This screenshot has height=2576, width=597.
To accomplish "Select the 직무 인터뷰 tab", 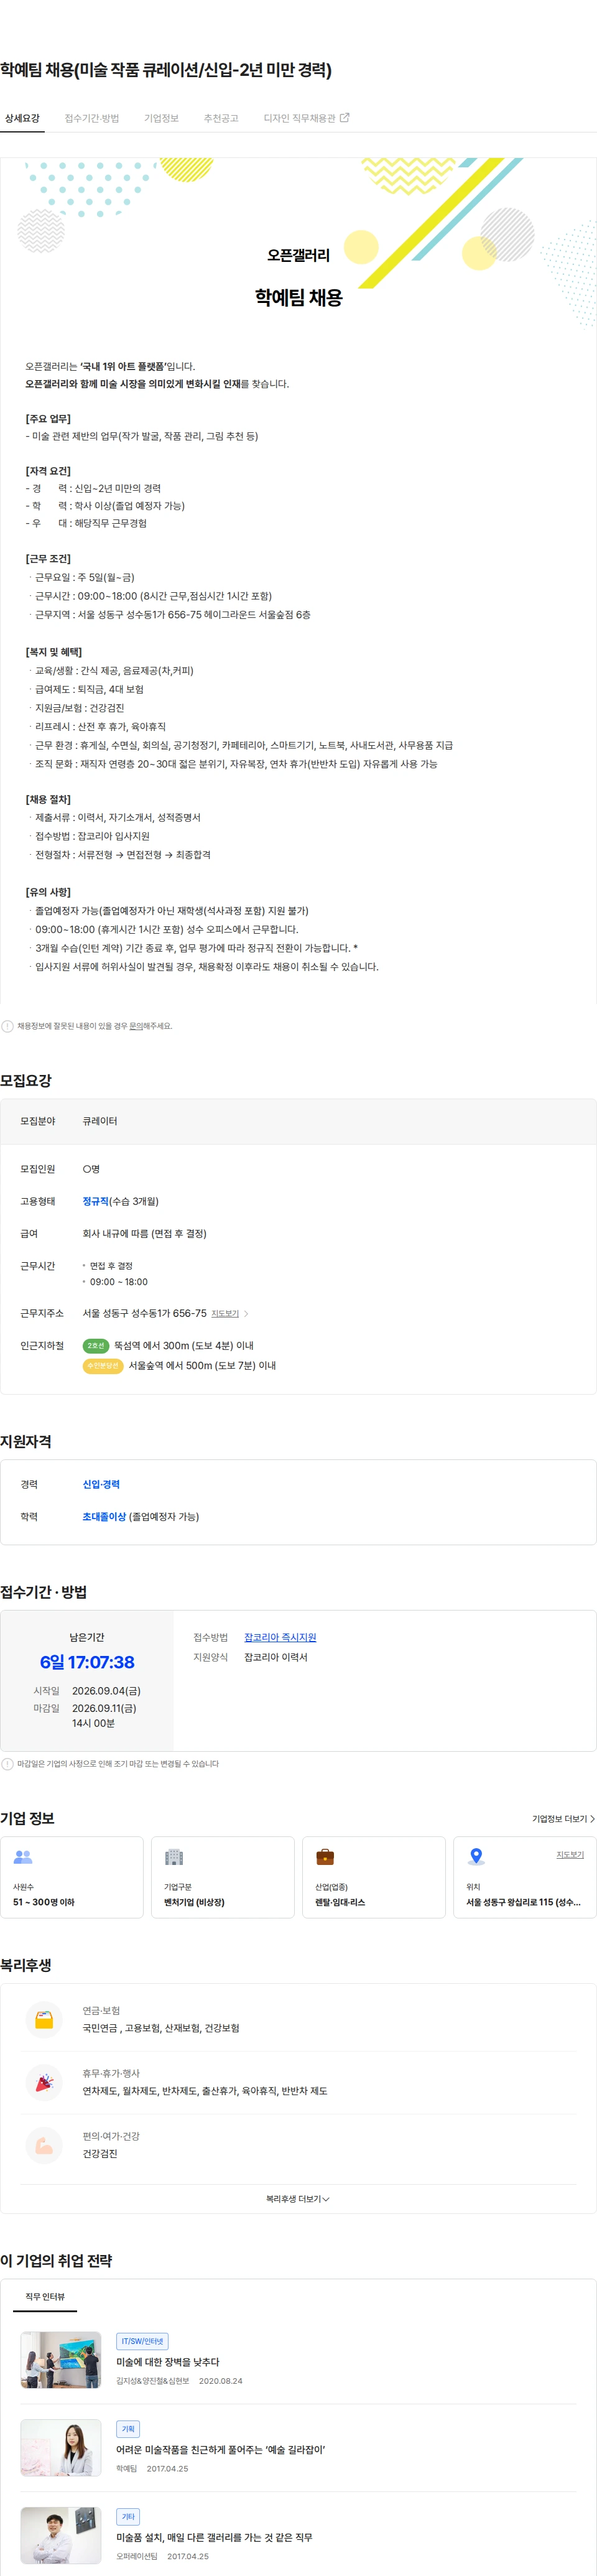I will point(45,2297).
